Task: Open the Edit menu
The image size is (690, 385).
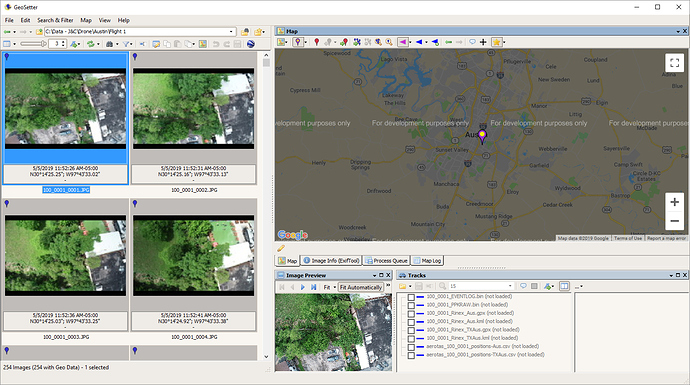Action: coord(26,20)
